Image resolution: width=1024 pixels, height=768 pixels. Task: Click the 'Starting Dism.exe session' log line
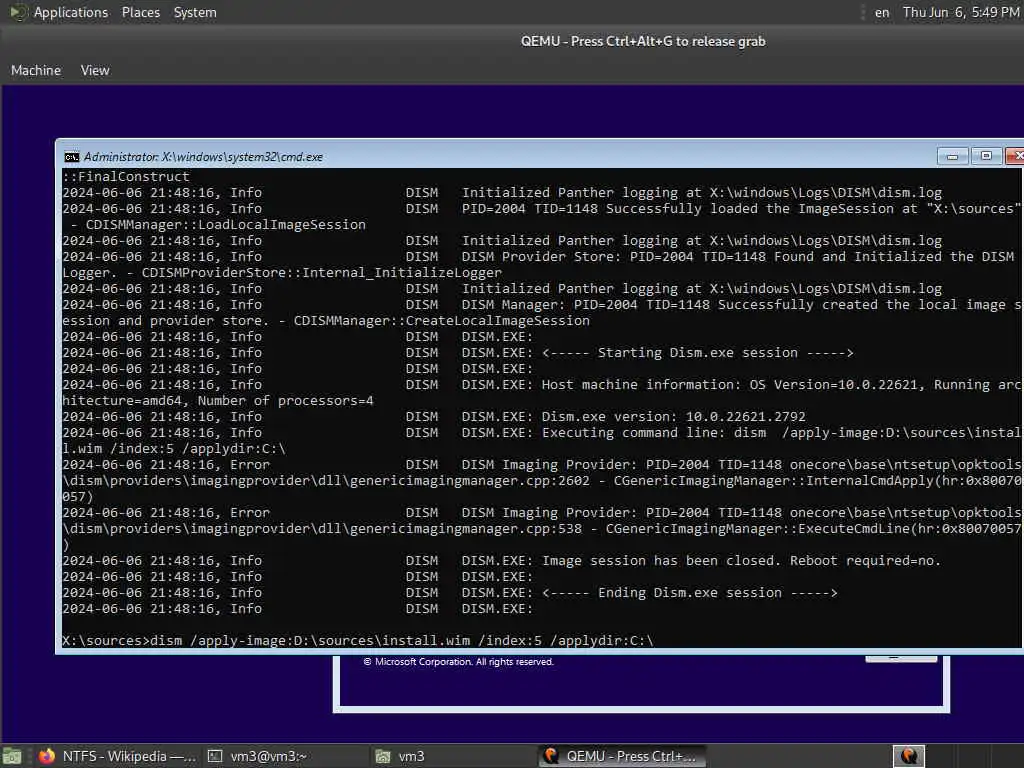(458, 353)
